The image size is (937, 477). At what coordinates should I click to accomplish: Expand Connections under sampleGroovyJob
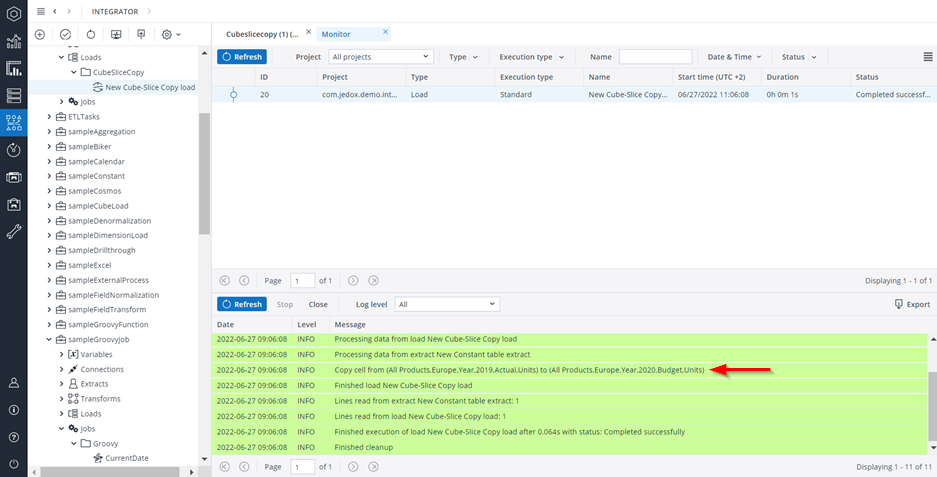point(61,369)
